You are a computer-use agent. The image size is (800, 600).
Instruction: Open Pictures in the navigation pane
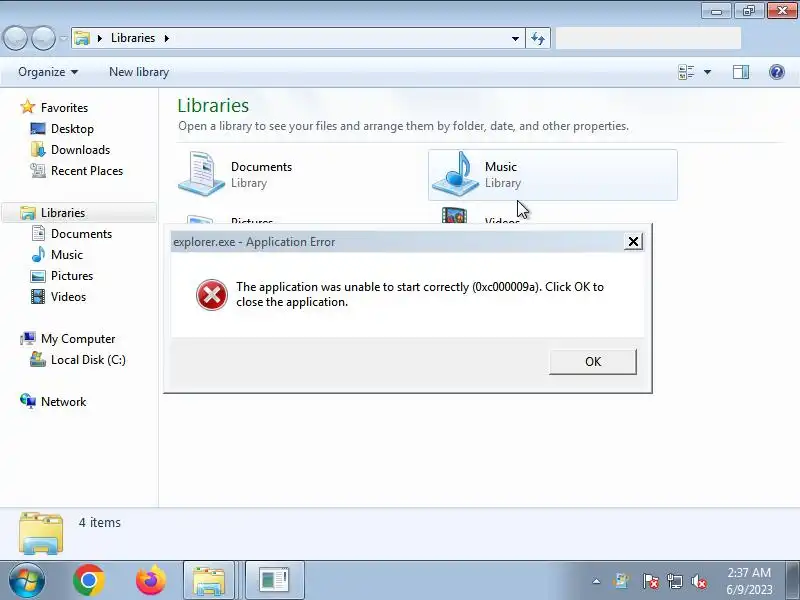pos(71,276)
